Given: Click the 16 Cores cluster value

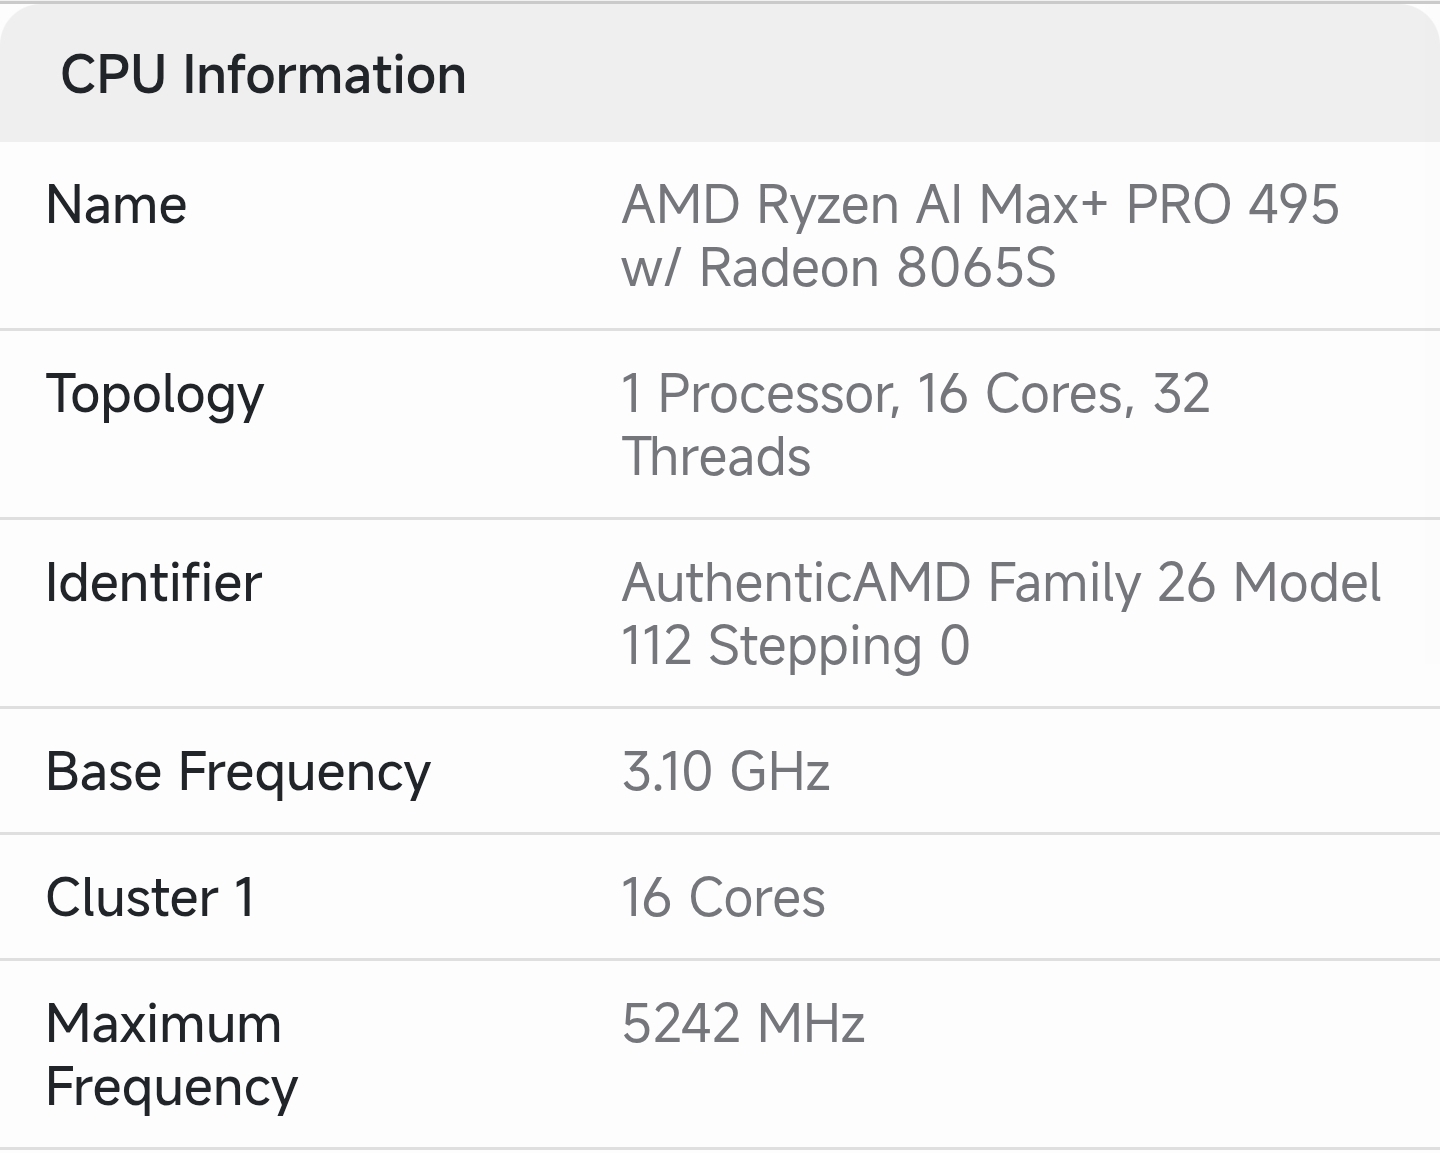Looking at the screenshot, I should click(723, 897).
